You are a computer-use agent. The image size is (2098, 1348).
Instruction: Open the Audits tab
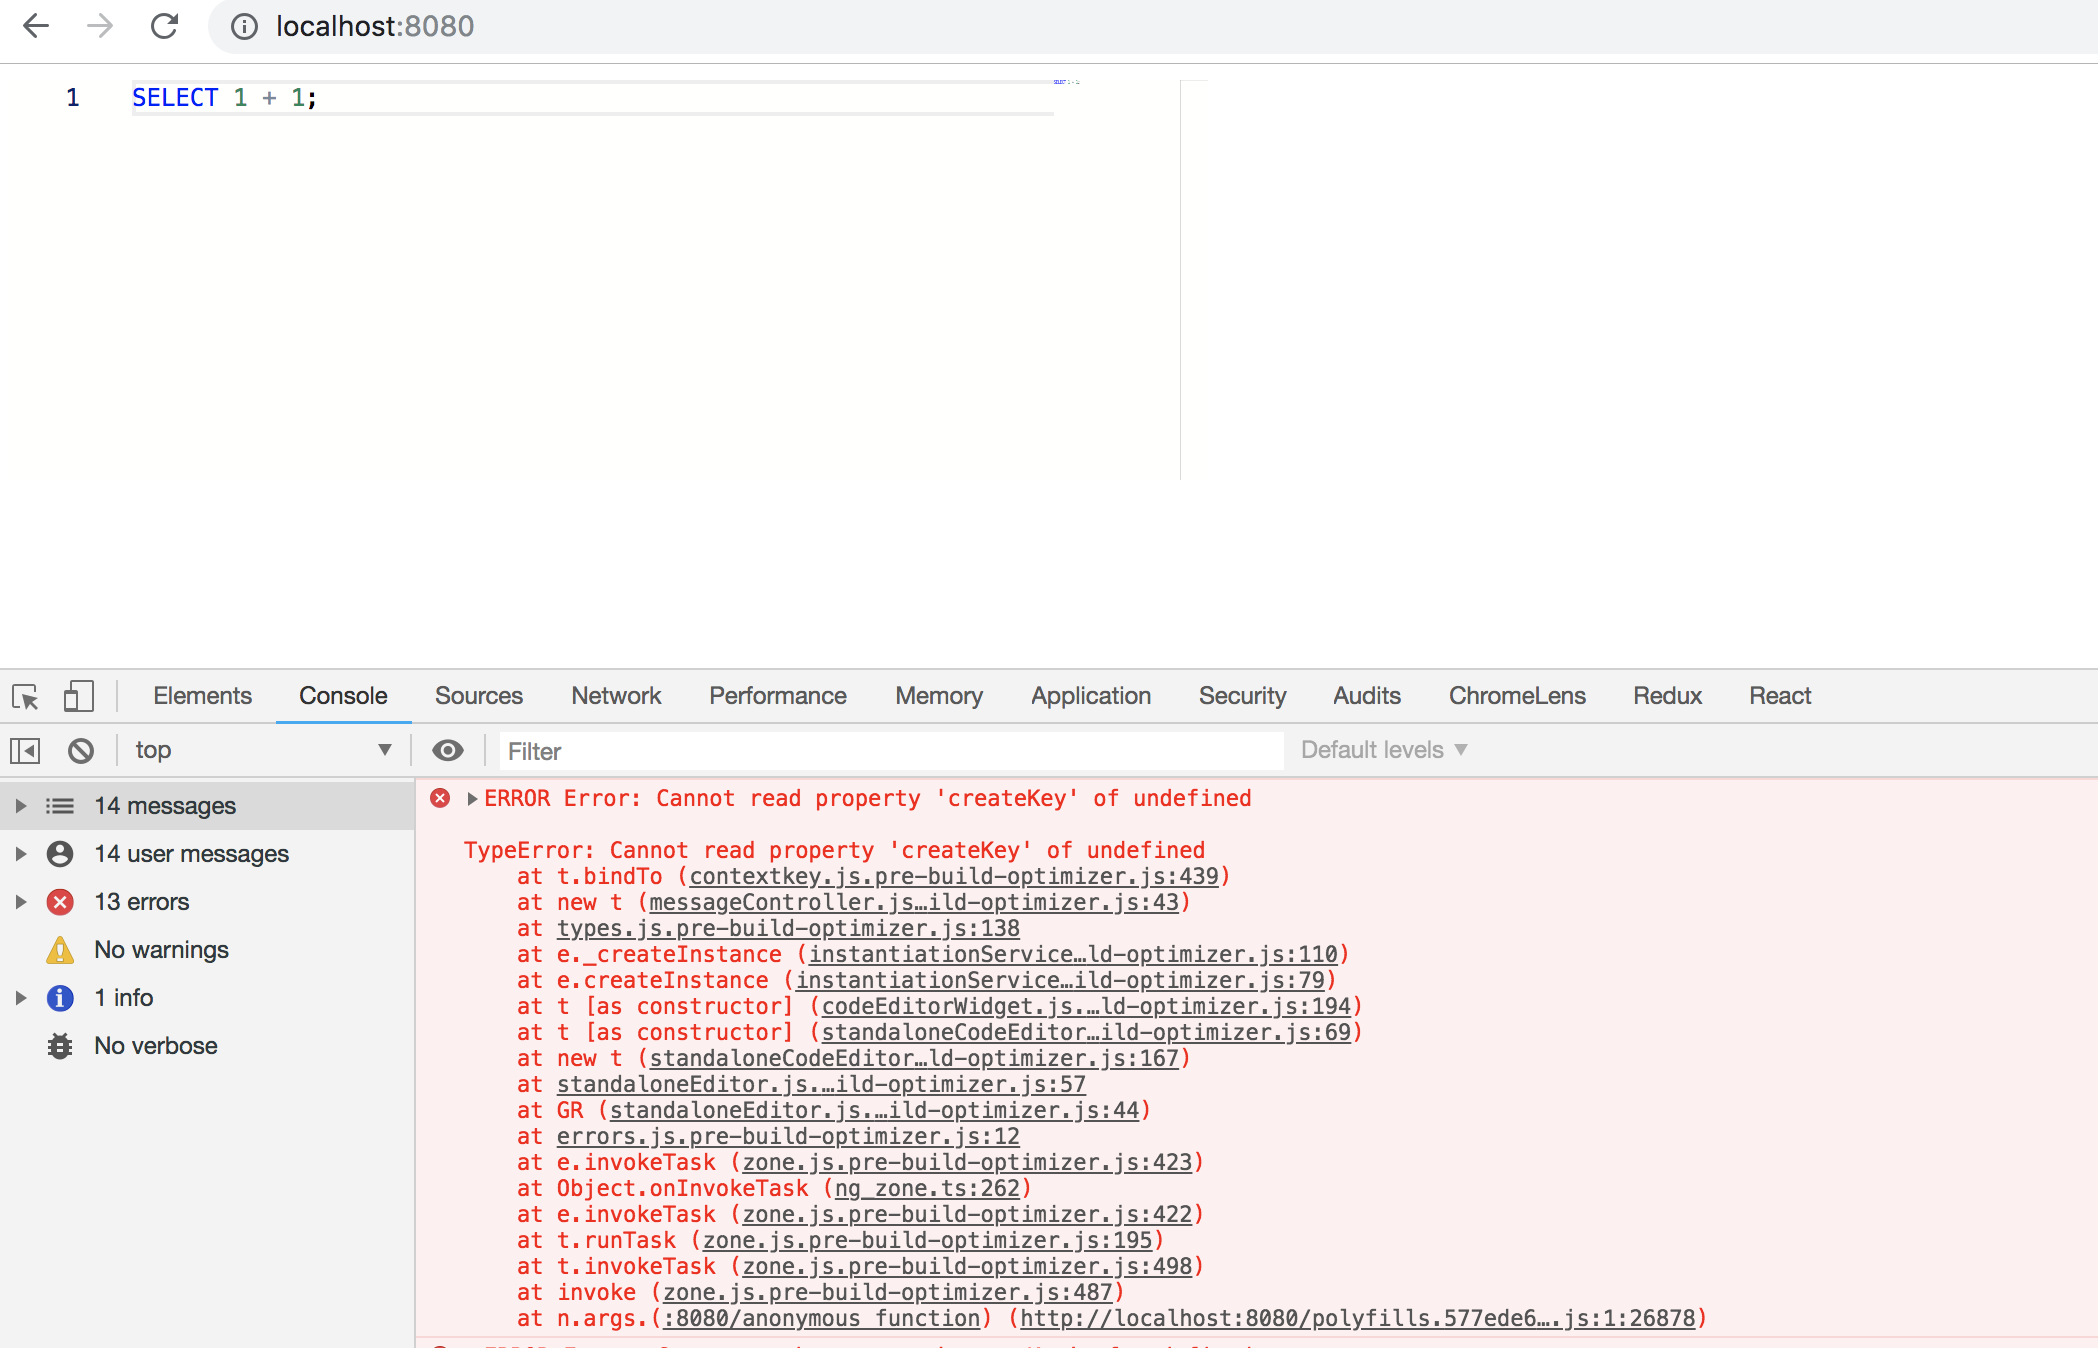pyautogui.click(x=1367, y=696)
